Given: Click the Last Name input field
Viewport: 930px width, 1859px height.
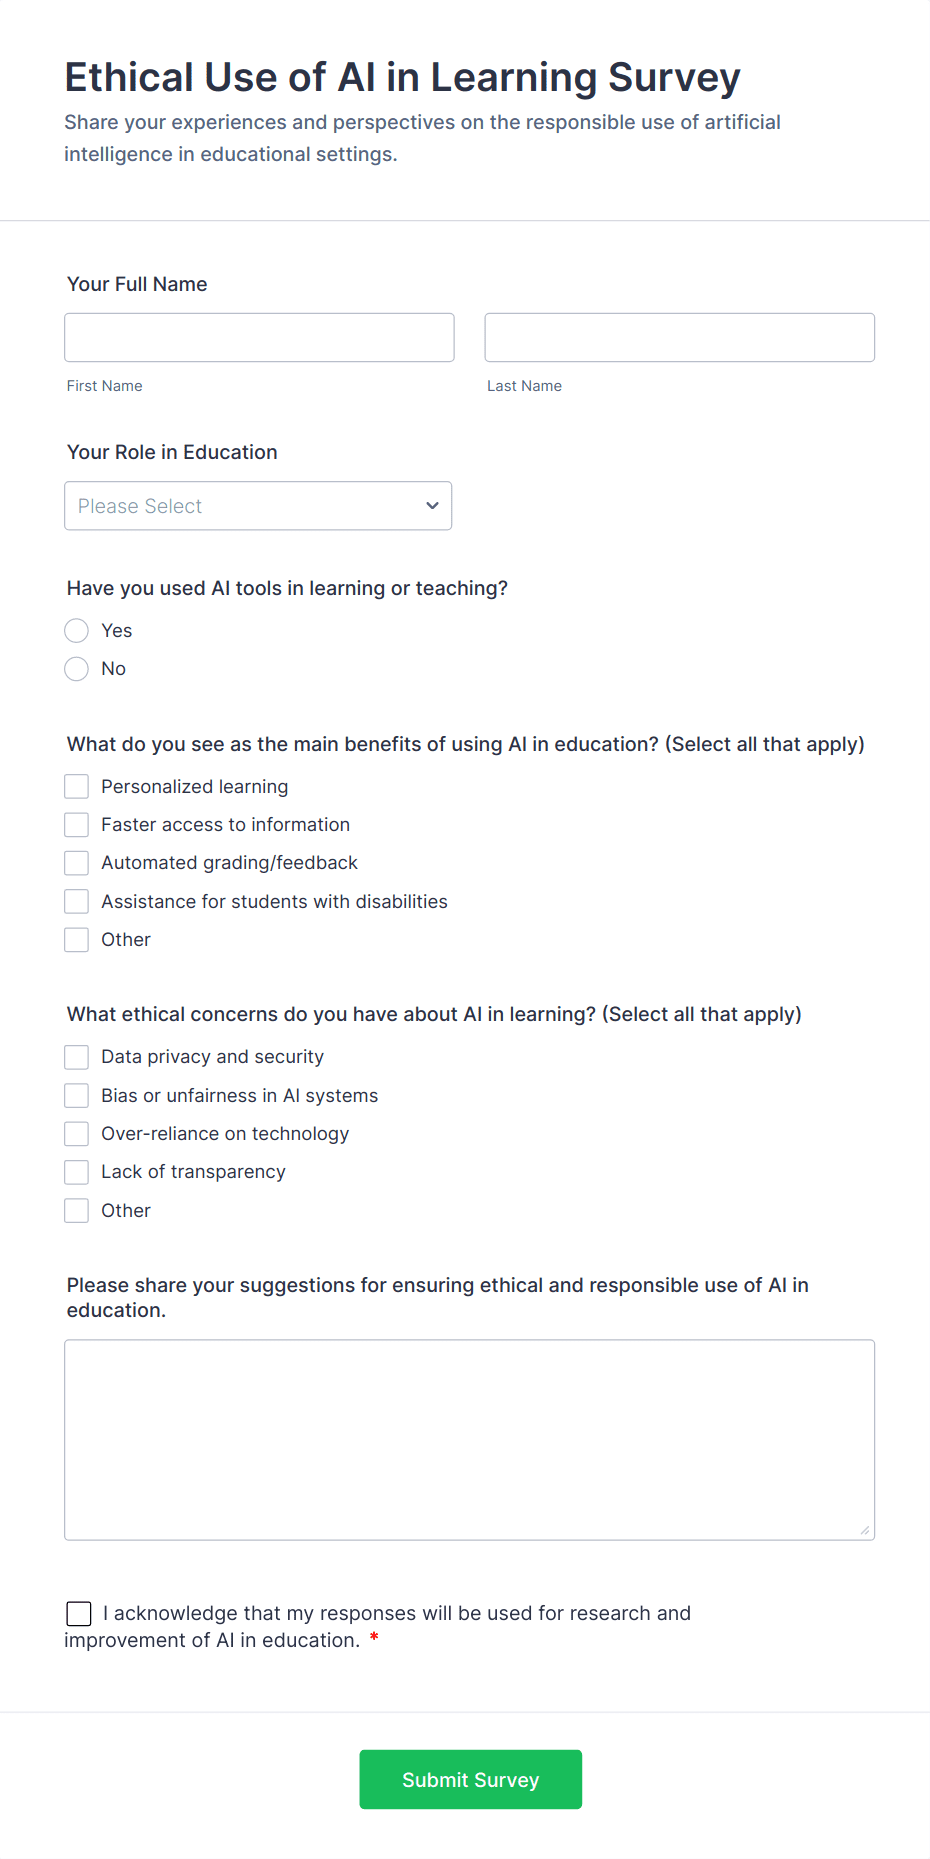Looking at the screenshot, I should pos(679,338).
